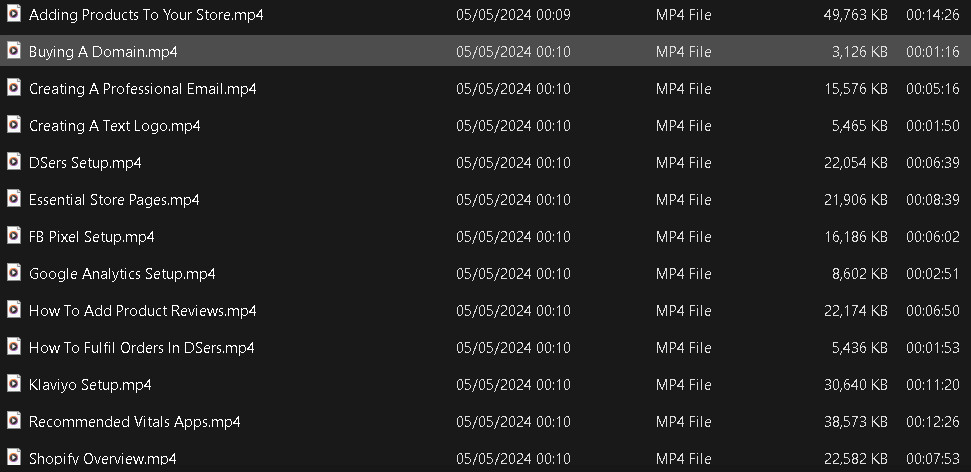Click the MP4 File type for DSers Setup.mp4
971x472 pixels.
[683, 162]
